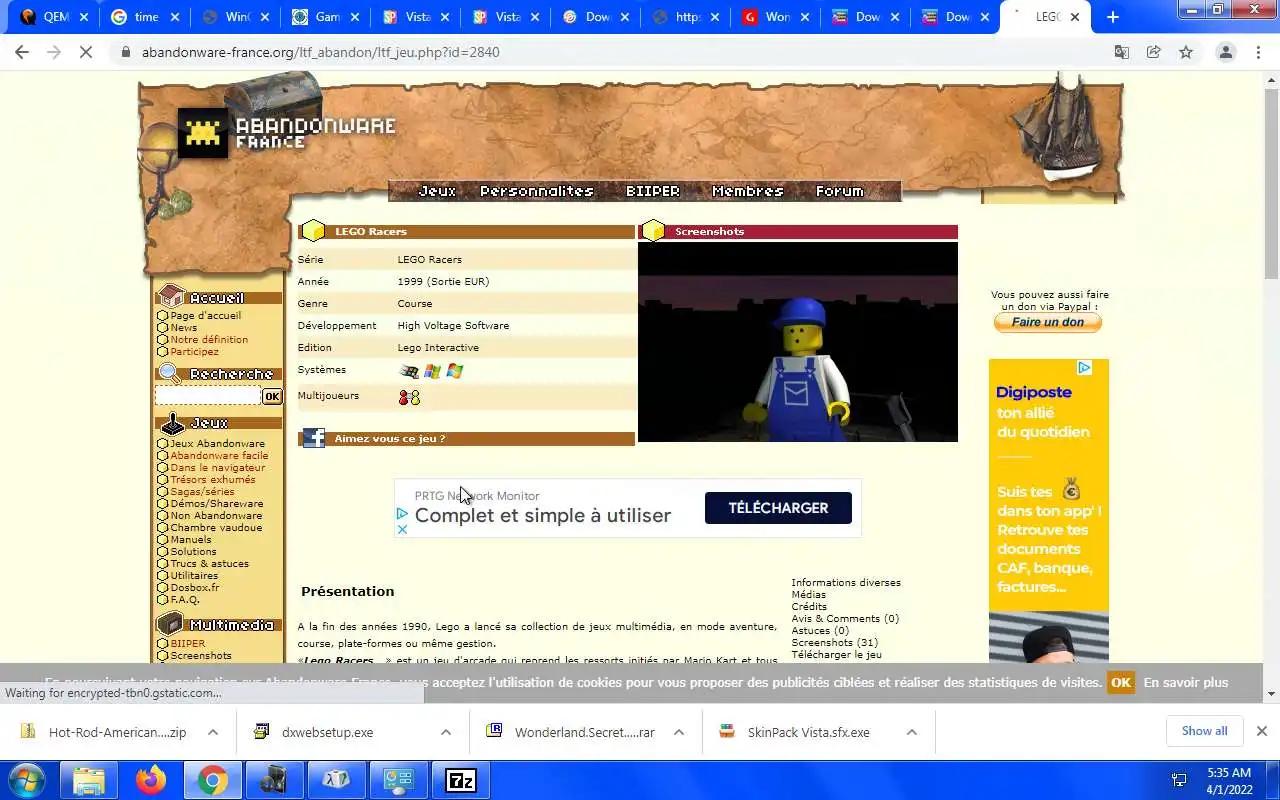Viewport: 1280px width, 800px height.
Task: Launch Firefox from the taskbar
Action: [x=151, y=780]
